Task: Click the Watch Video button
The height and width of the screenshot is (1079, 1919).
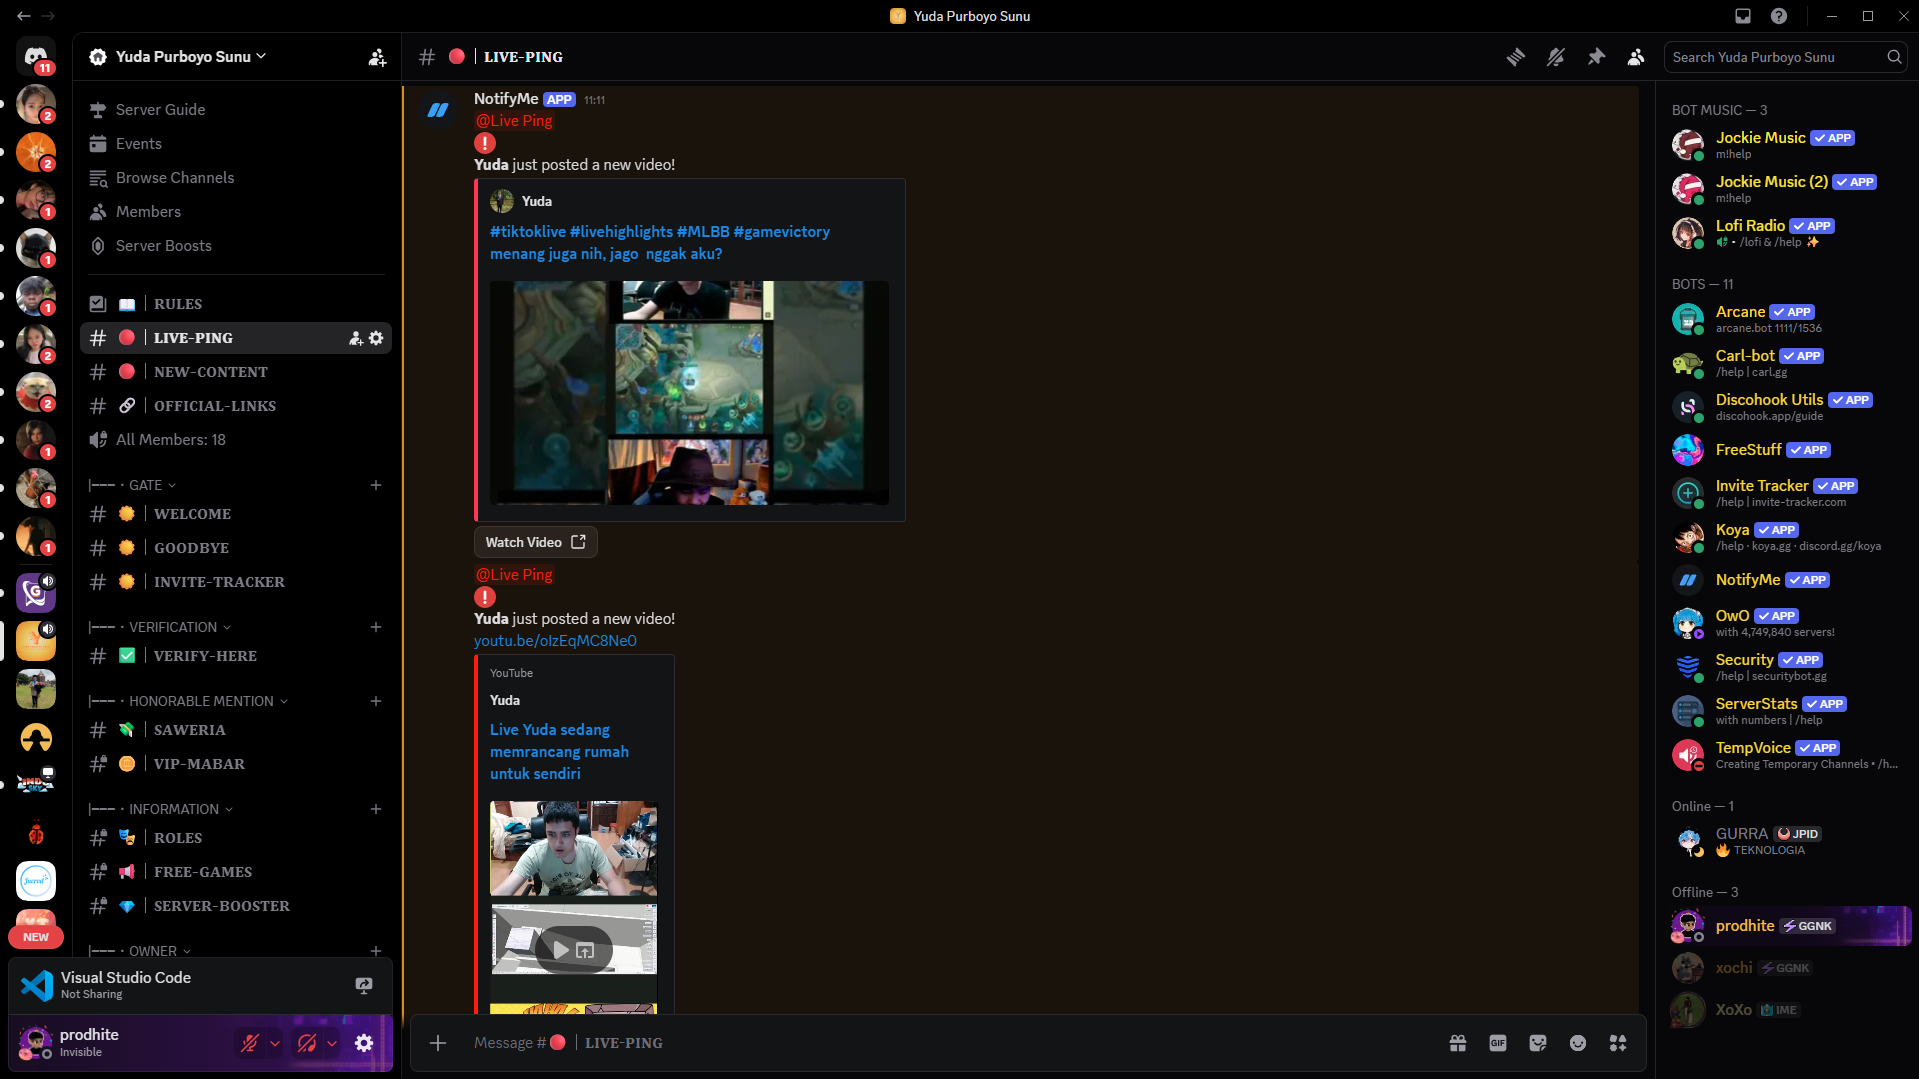Action: tap(535, 542)
